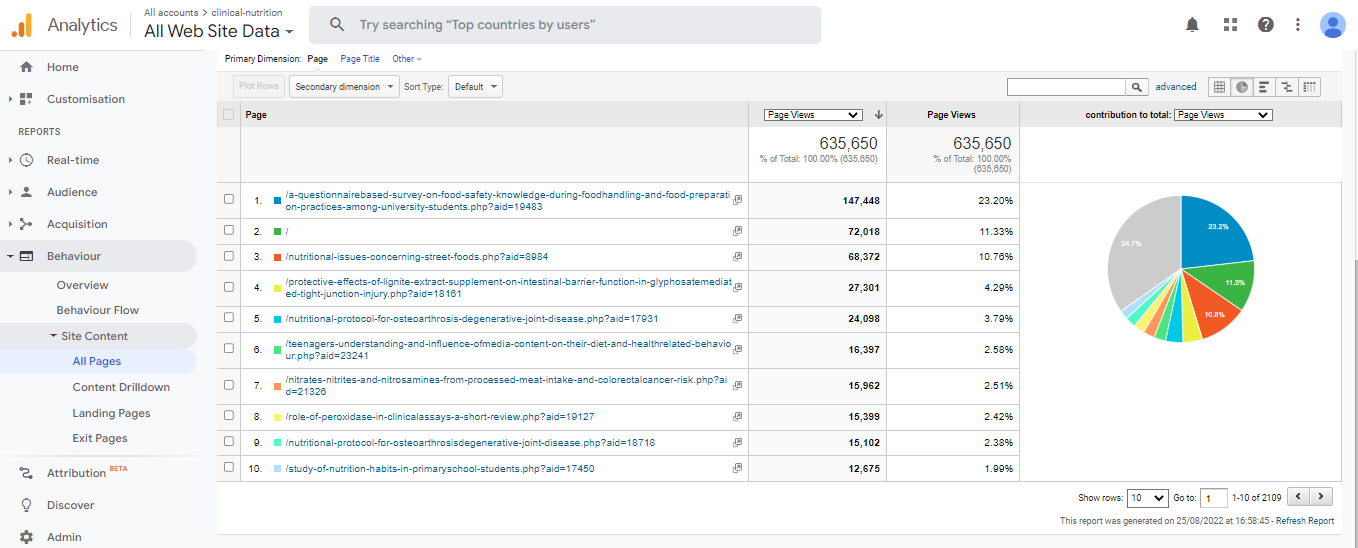This screenshot has height=548, width=1358.
Task: Click the Refresh Report link
Action: tap(1305, 521)
